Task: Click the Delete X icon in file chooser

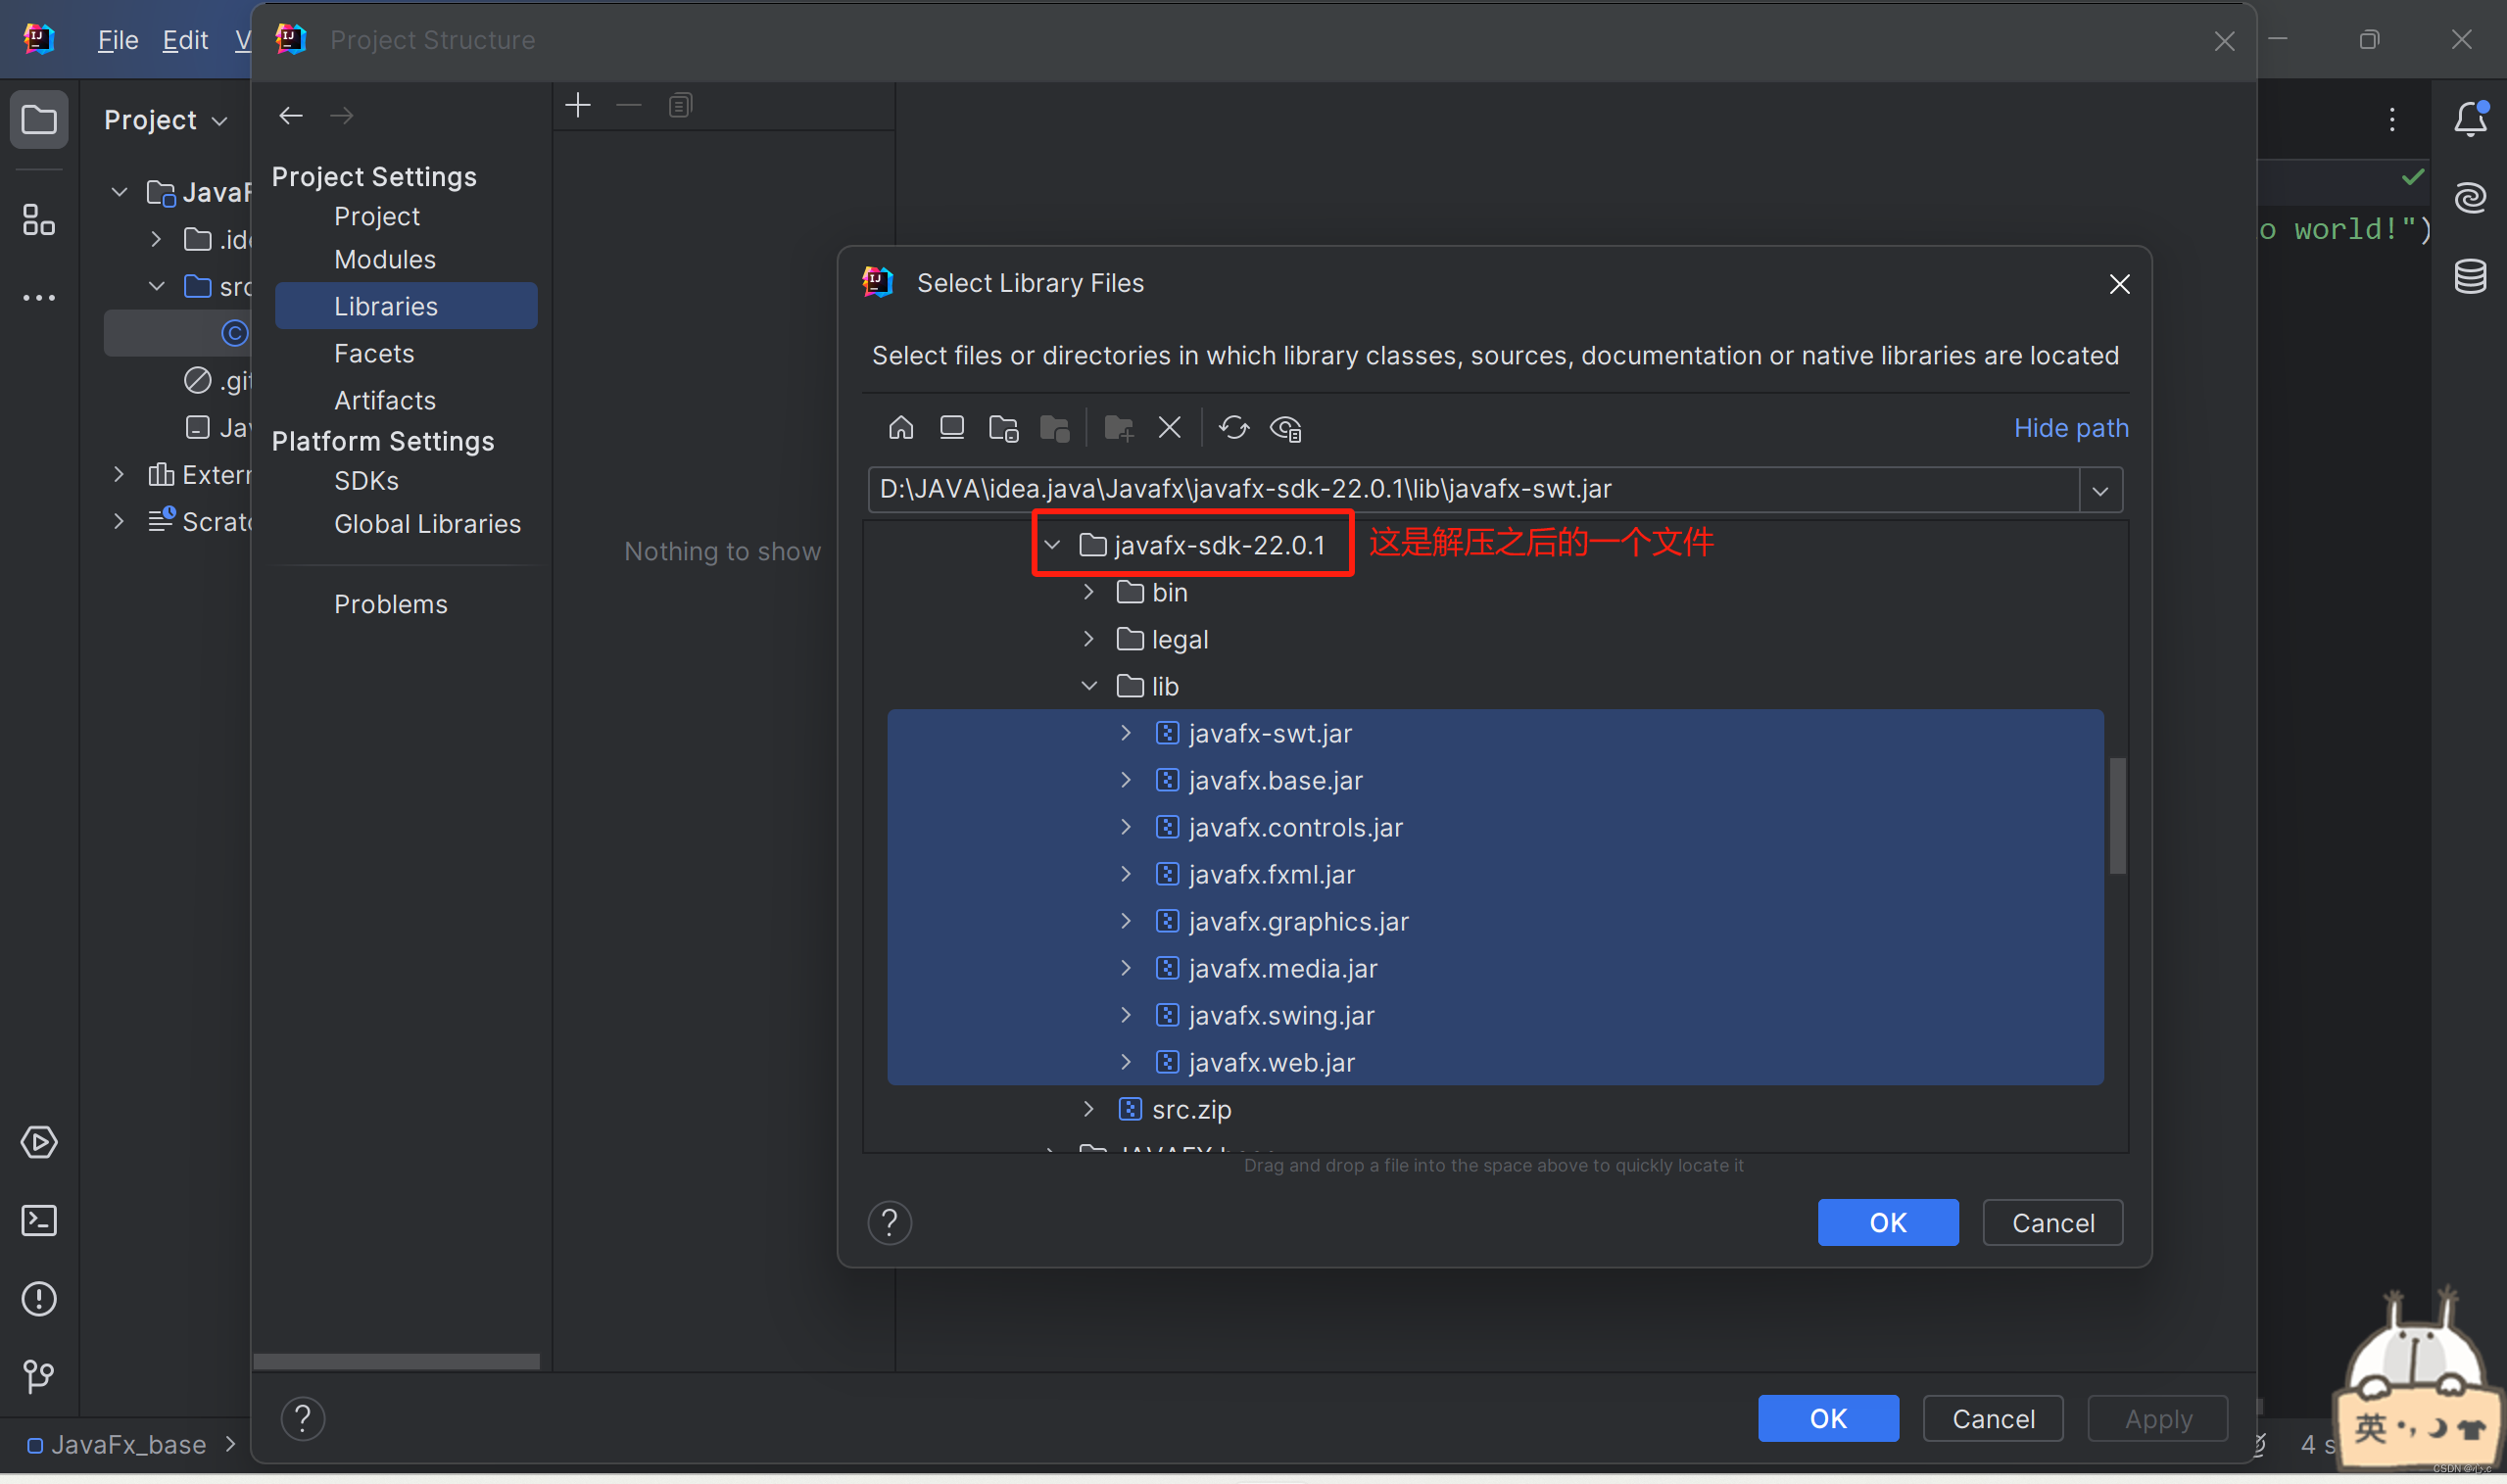Action: [x=1169, y=428]
